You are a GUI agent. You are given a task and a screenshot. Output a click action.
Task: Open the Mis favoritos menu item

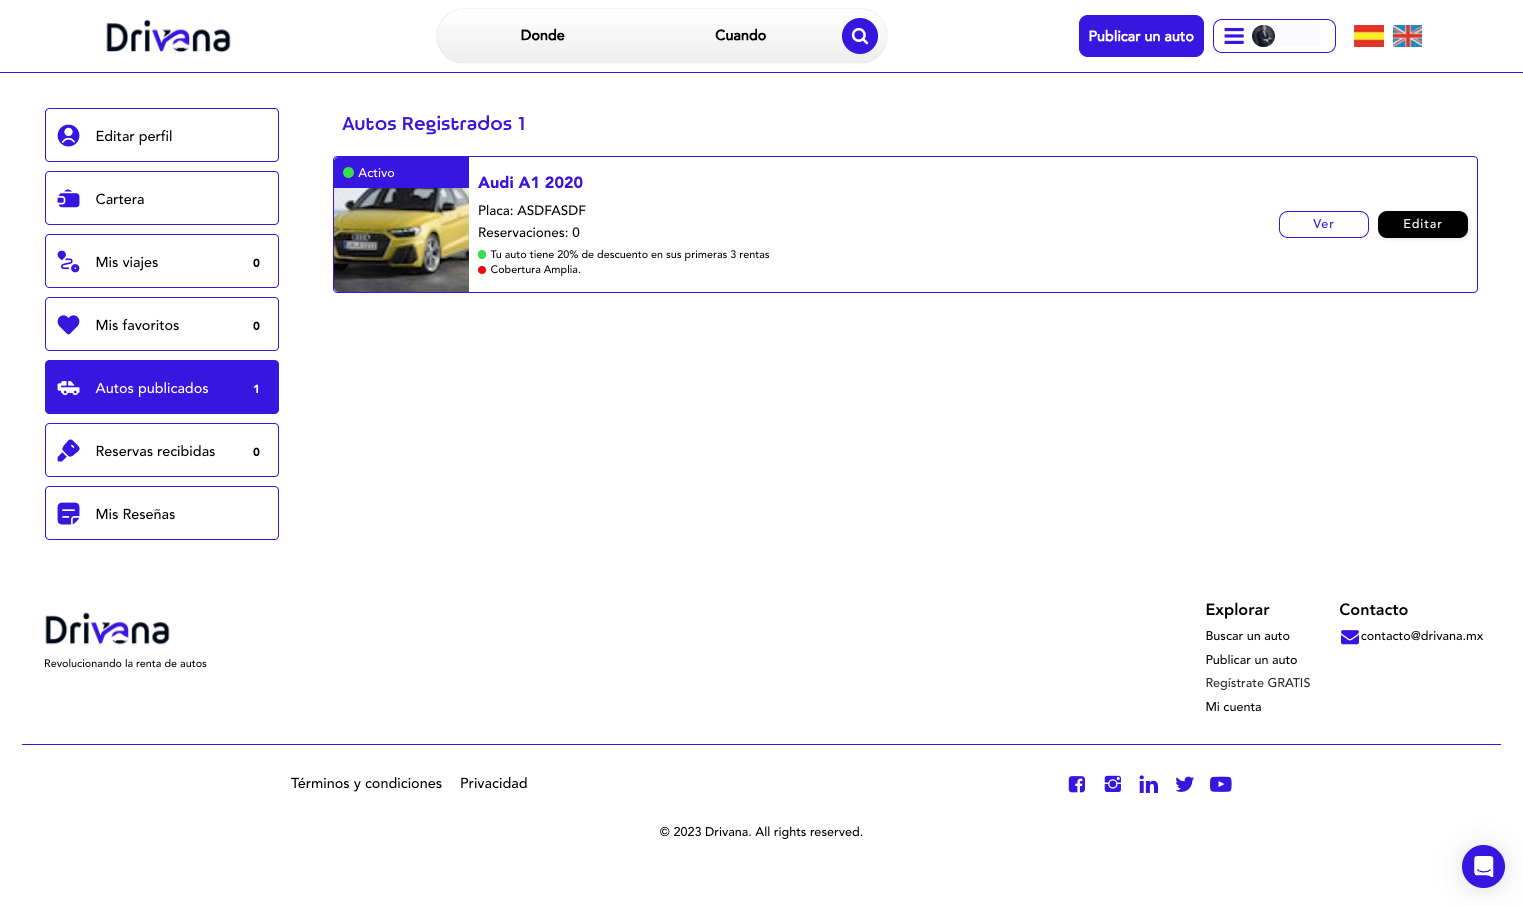click(162, 324)
